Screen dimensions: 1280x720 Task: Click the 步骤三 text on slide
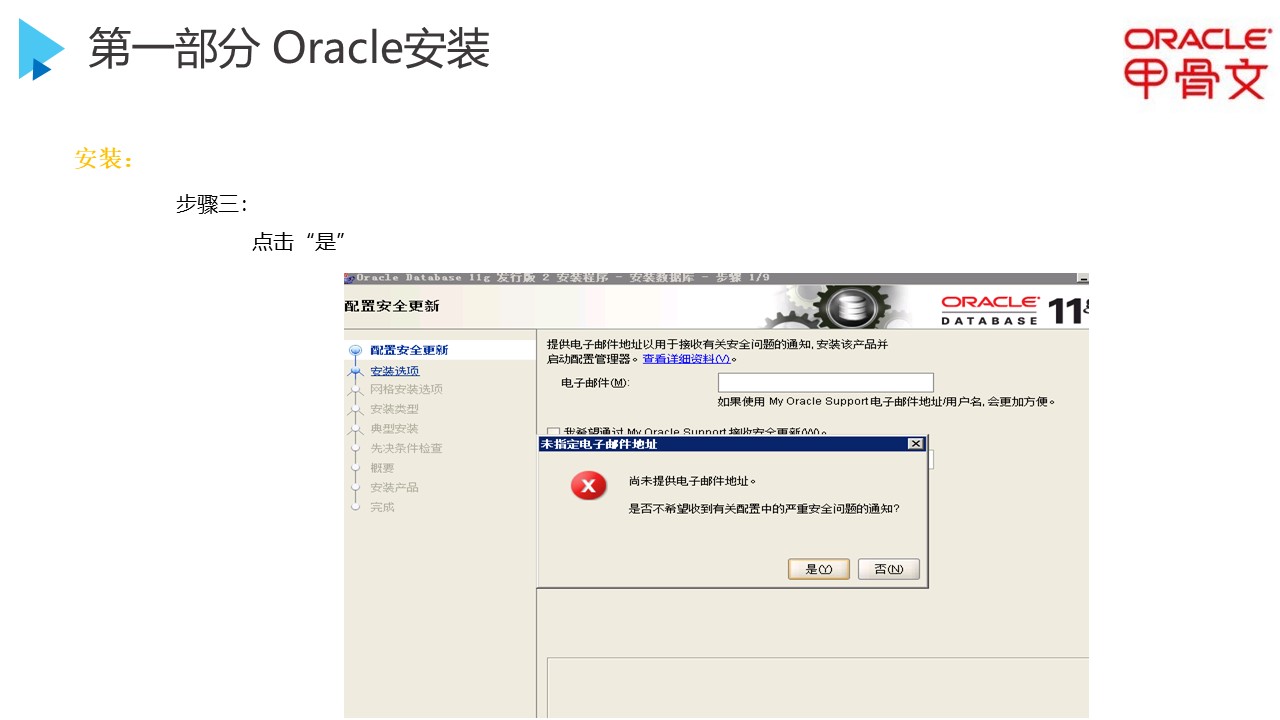point(211,204)
